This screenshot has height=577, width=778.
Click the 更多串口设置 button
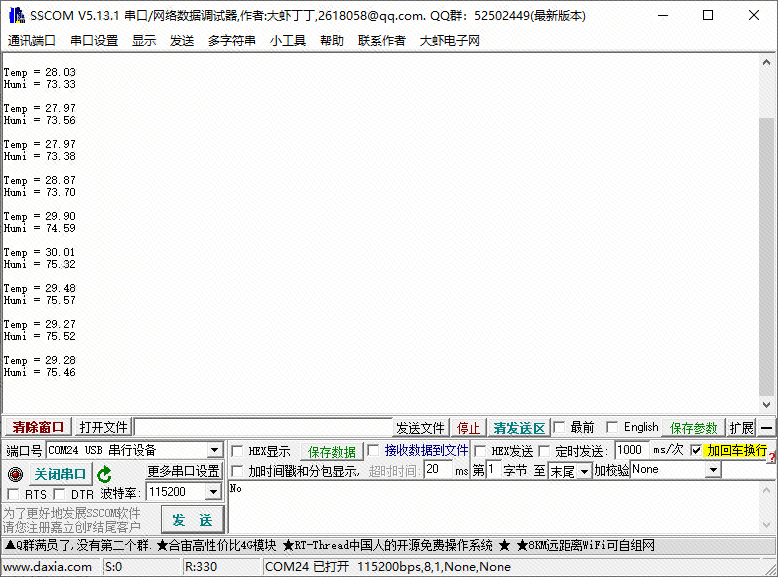coord(184,471)
